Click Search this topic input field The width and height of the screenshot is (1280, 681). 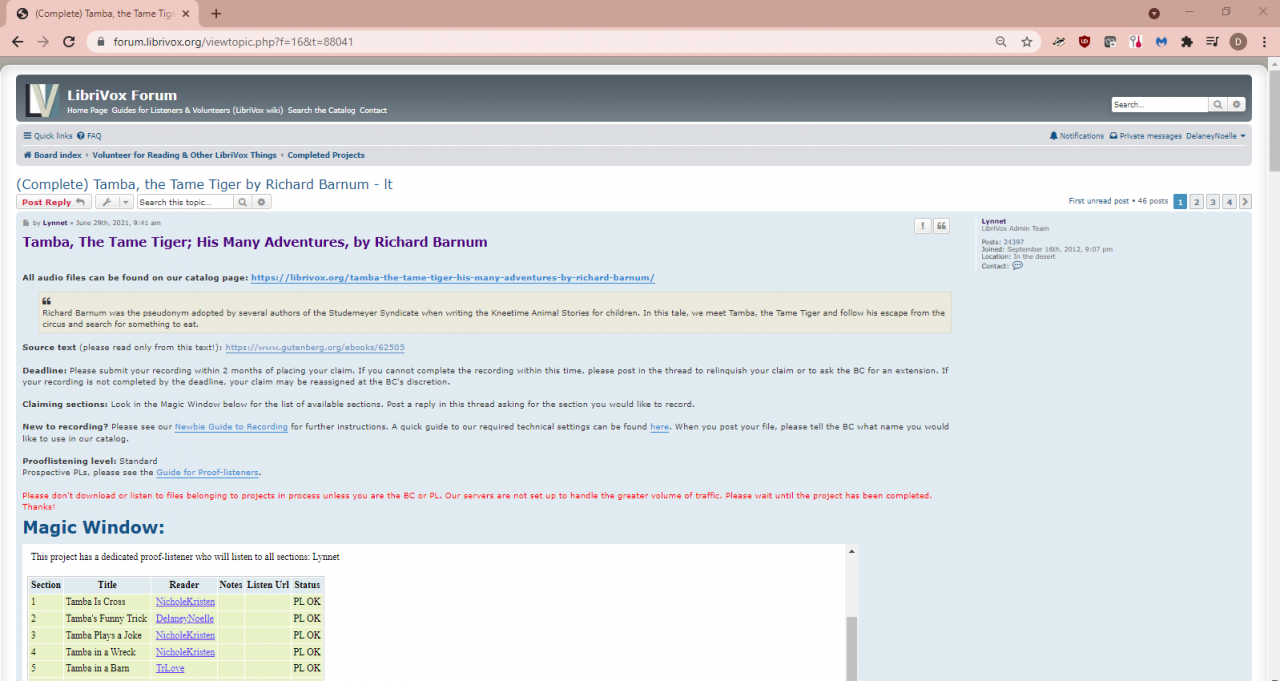(186, 202)
